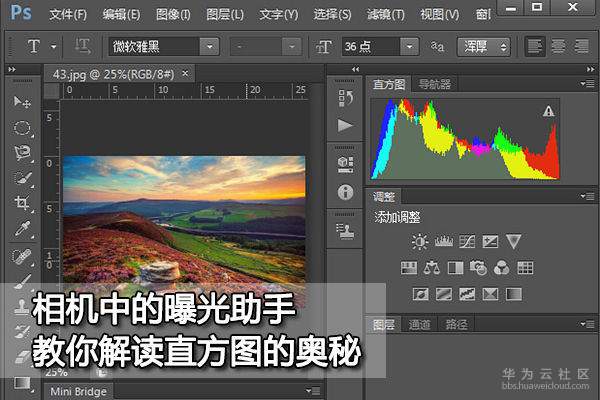Image resolution: width=600 pixels, height=400 pixels.
Task: Open the font style dropdown
Action: tap(291, 47)
